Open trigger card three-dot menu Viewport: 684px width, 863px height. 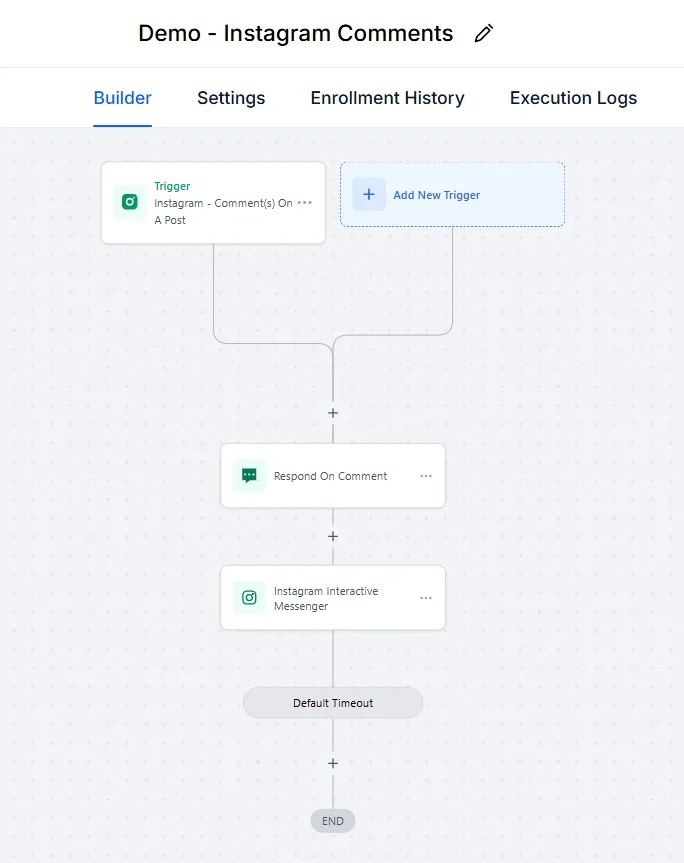pyautogui.click(x=304, y=203)
